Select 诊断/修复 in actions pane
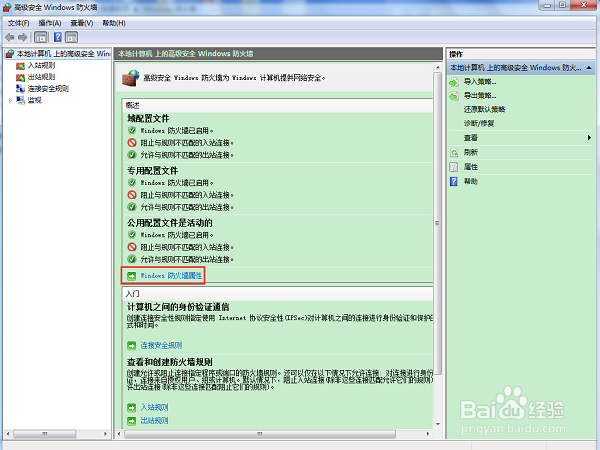The height and width of the screenshot is (450, 600). (479, 124)
